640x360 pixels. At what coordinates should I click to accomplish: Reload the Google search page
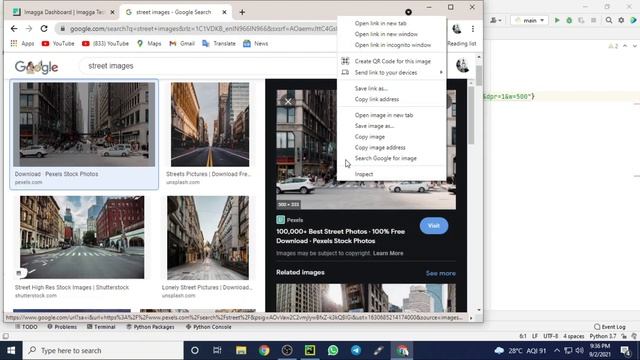point(44,29)
